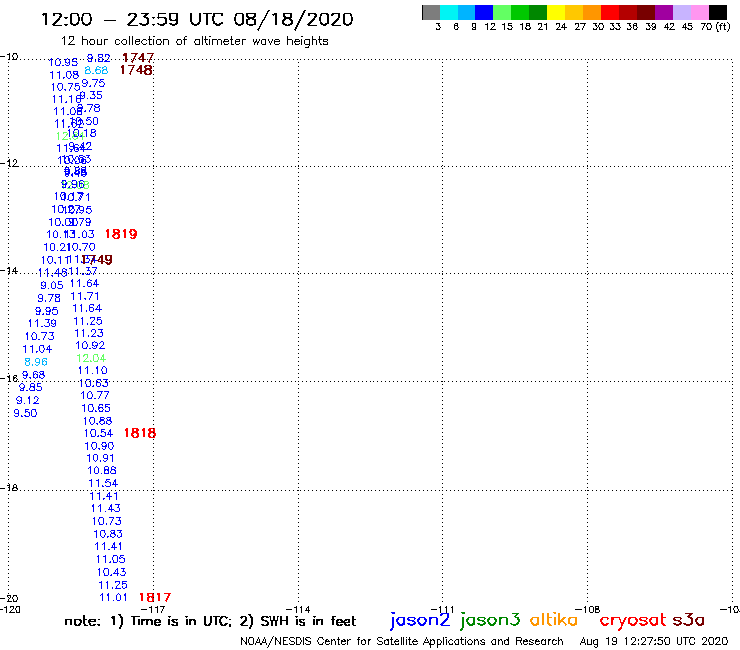The width and height of the screenshot is (740, 650).
Task: Click the orange swatch in the color scale
Action: coord(592,12)
